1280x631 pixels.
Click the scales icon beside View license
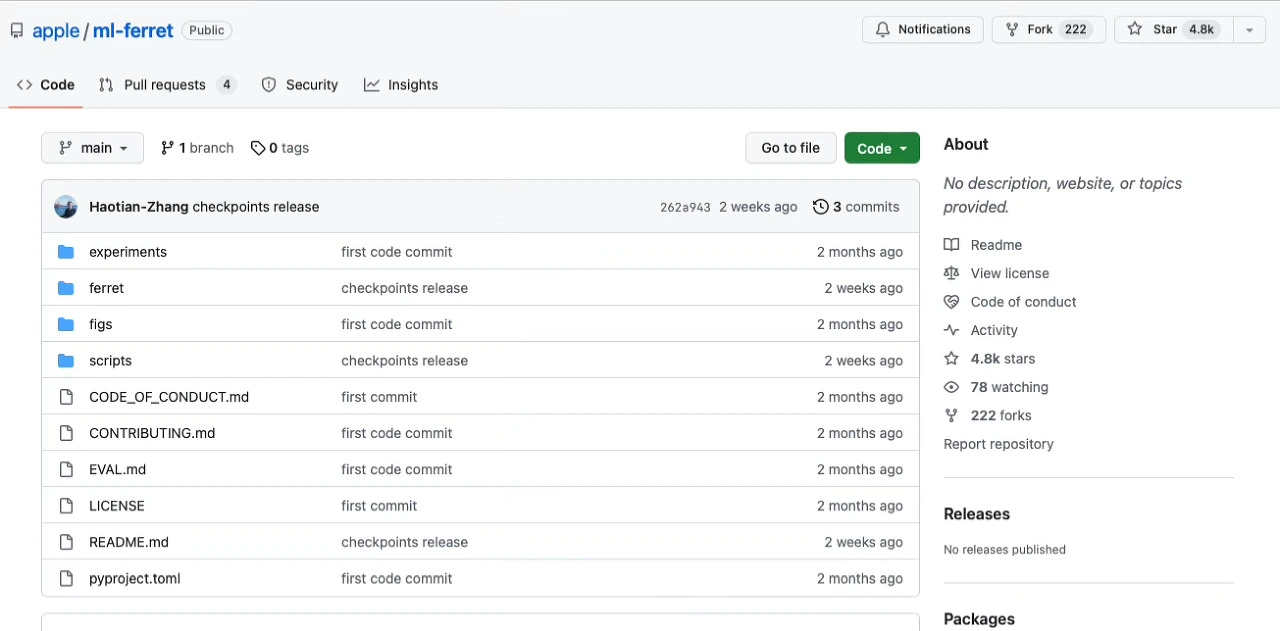(x=952, y=273)
